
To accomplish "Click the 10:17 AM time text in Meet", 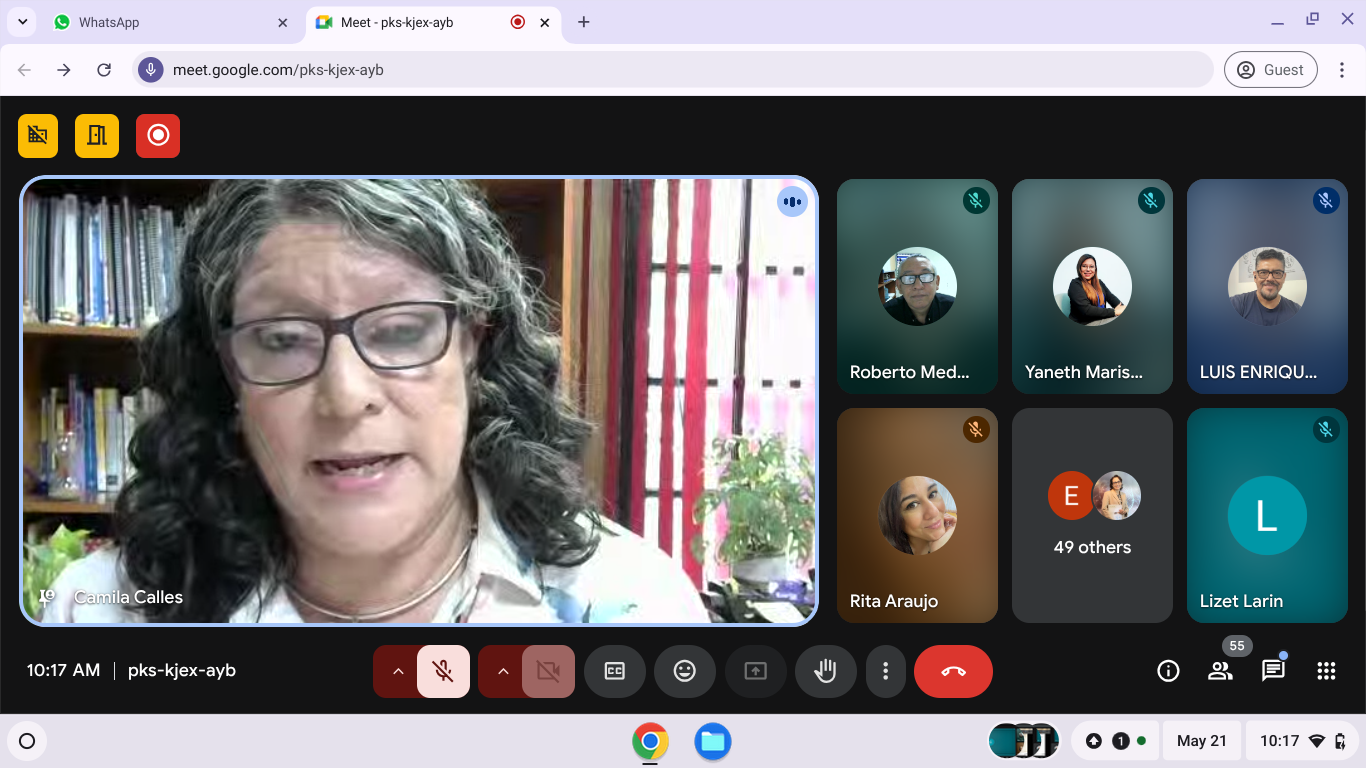I will point(63,671).
